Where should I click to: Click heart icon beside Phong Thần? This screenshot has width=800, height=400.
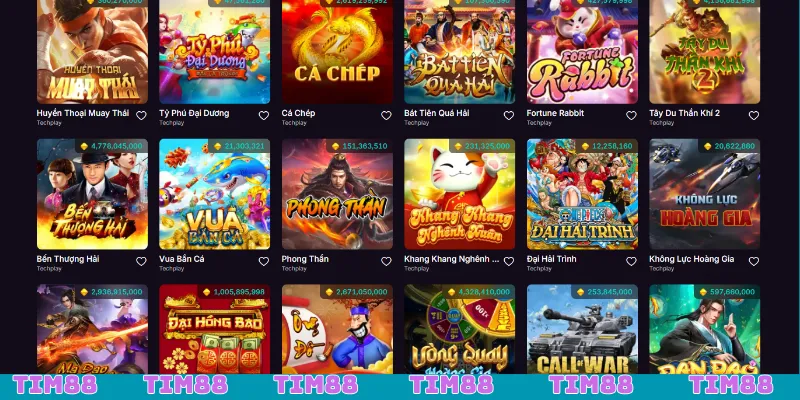click(386, 261)
